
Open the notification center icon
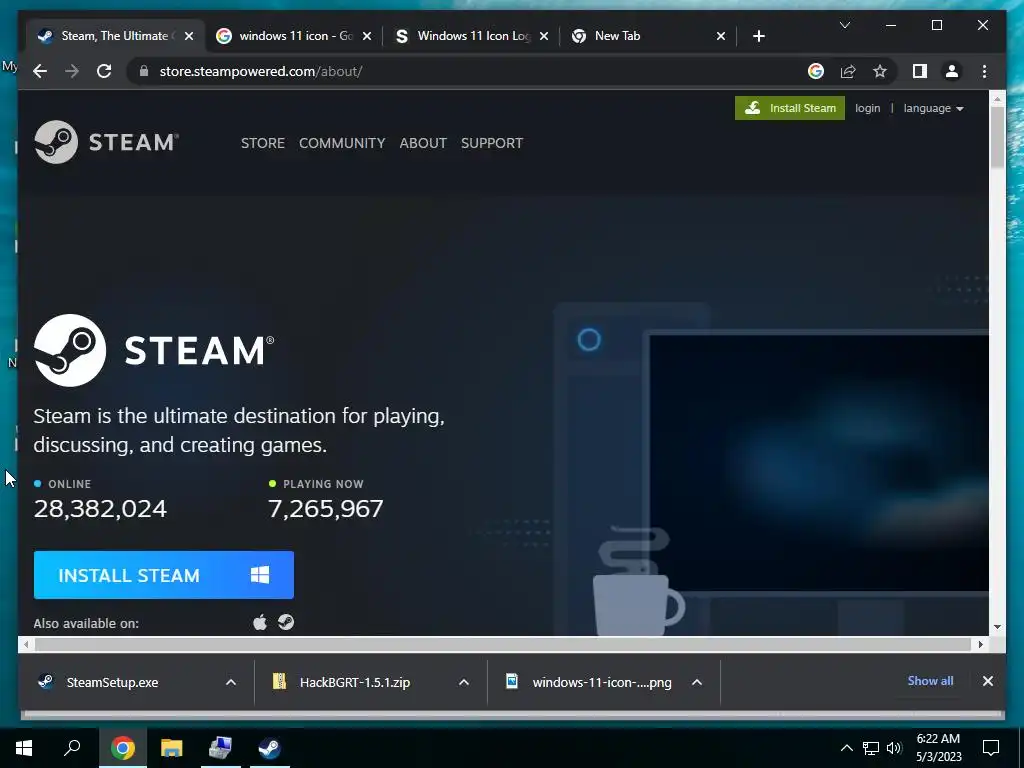(991, 748)
